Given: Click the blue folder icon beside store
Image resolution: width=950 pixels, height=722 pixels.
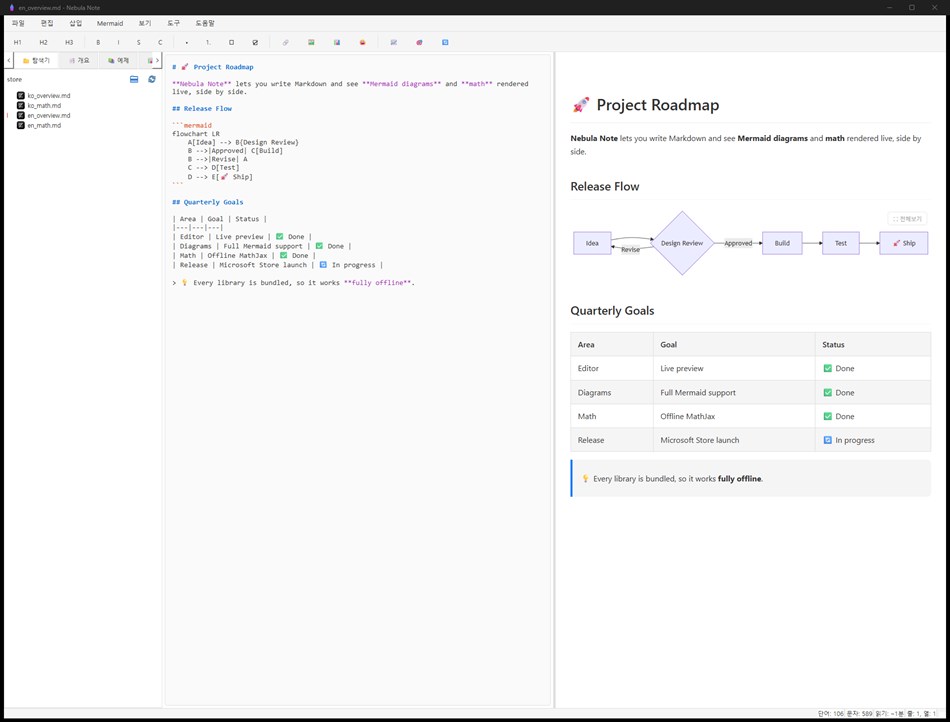Looking at the screenshot, I should tap(134, 79).
